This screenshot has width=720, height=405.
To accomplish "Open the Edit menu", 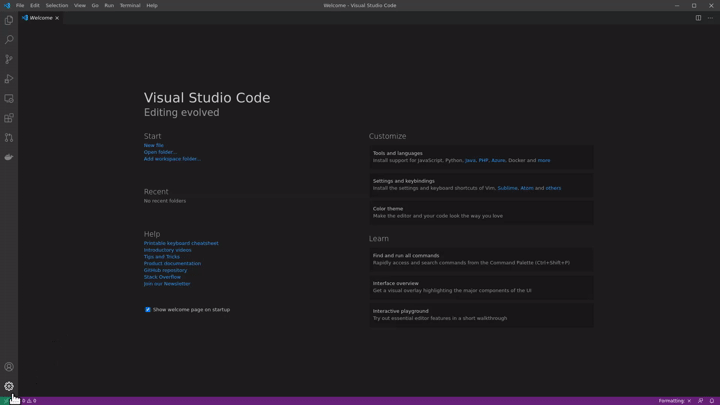I will (x=35, y=6).
